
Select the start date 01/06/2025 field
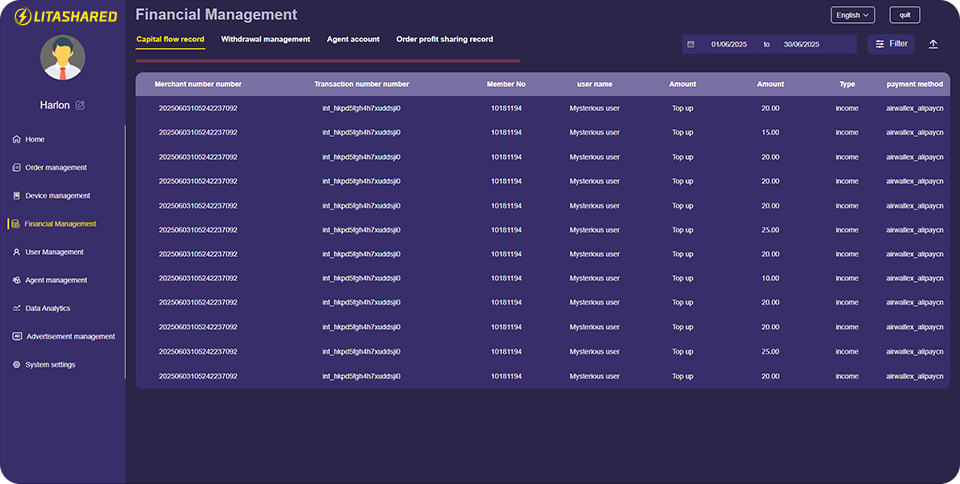pos(729,44)
